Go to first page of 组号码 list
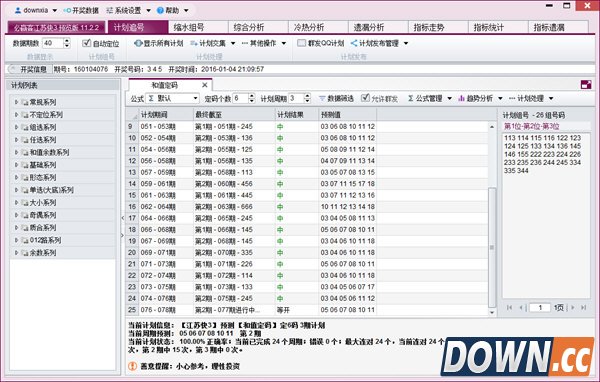The width and height of the screenshot is (600, 382). (509, 307)
